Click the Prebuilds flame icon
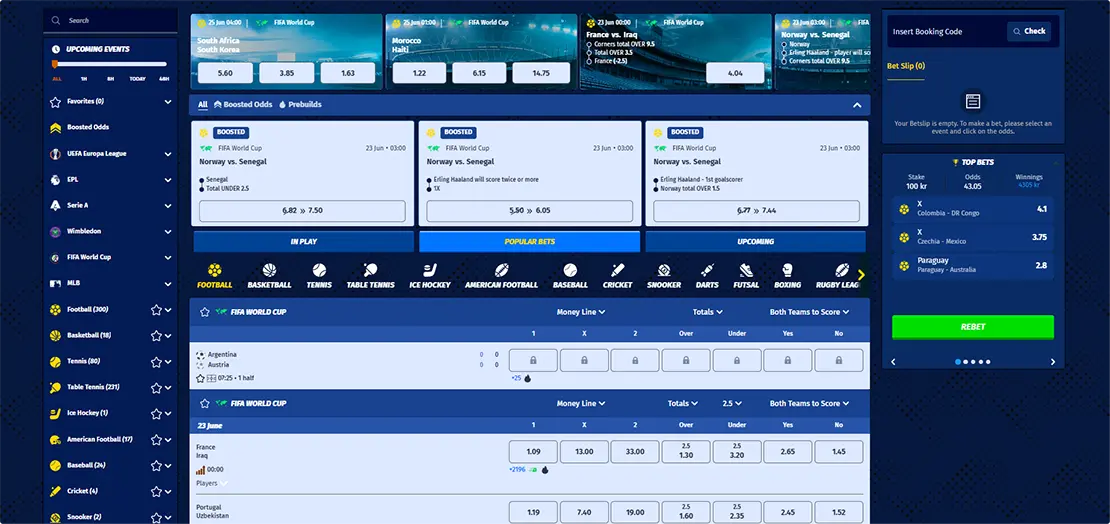The width and height of the screenshot is (1110, 524). pos(282,104)
